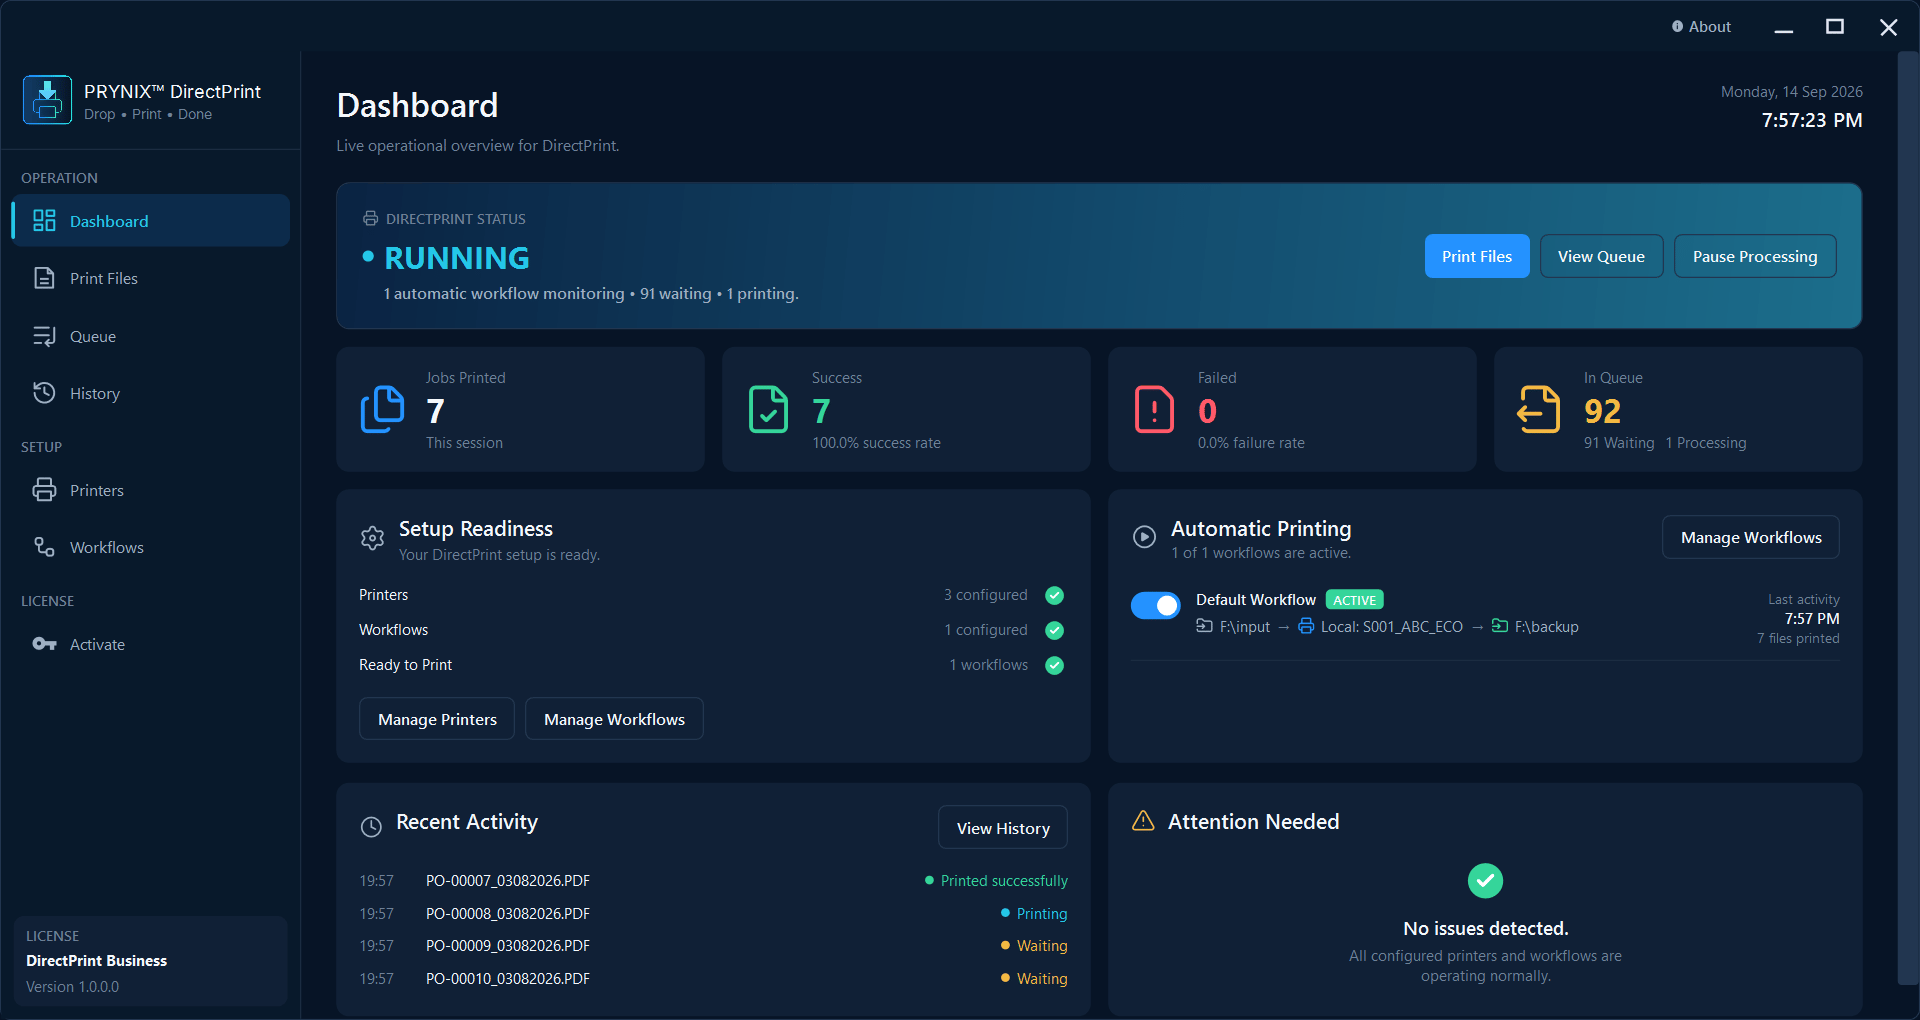Click the green check beside Ready to Print
The image size is (1920, 1020).
click(x=1054, y=665)
